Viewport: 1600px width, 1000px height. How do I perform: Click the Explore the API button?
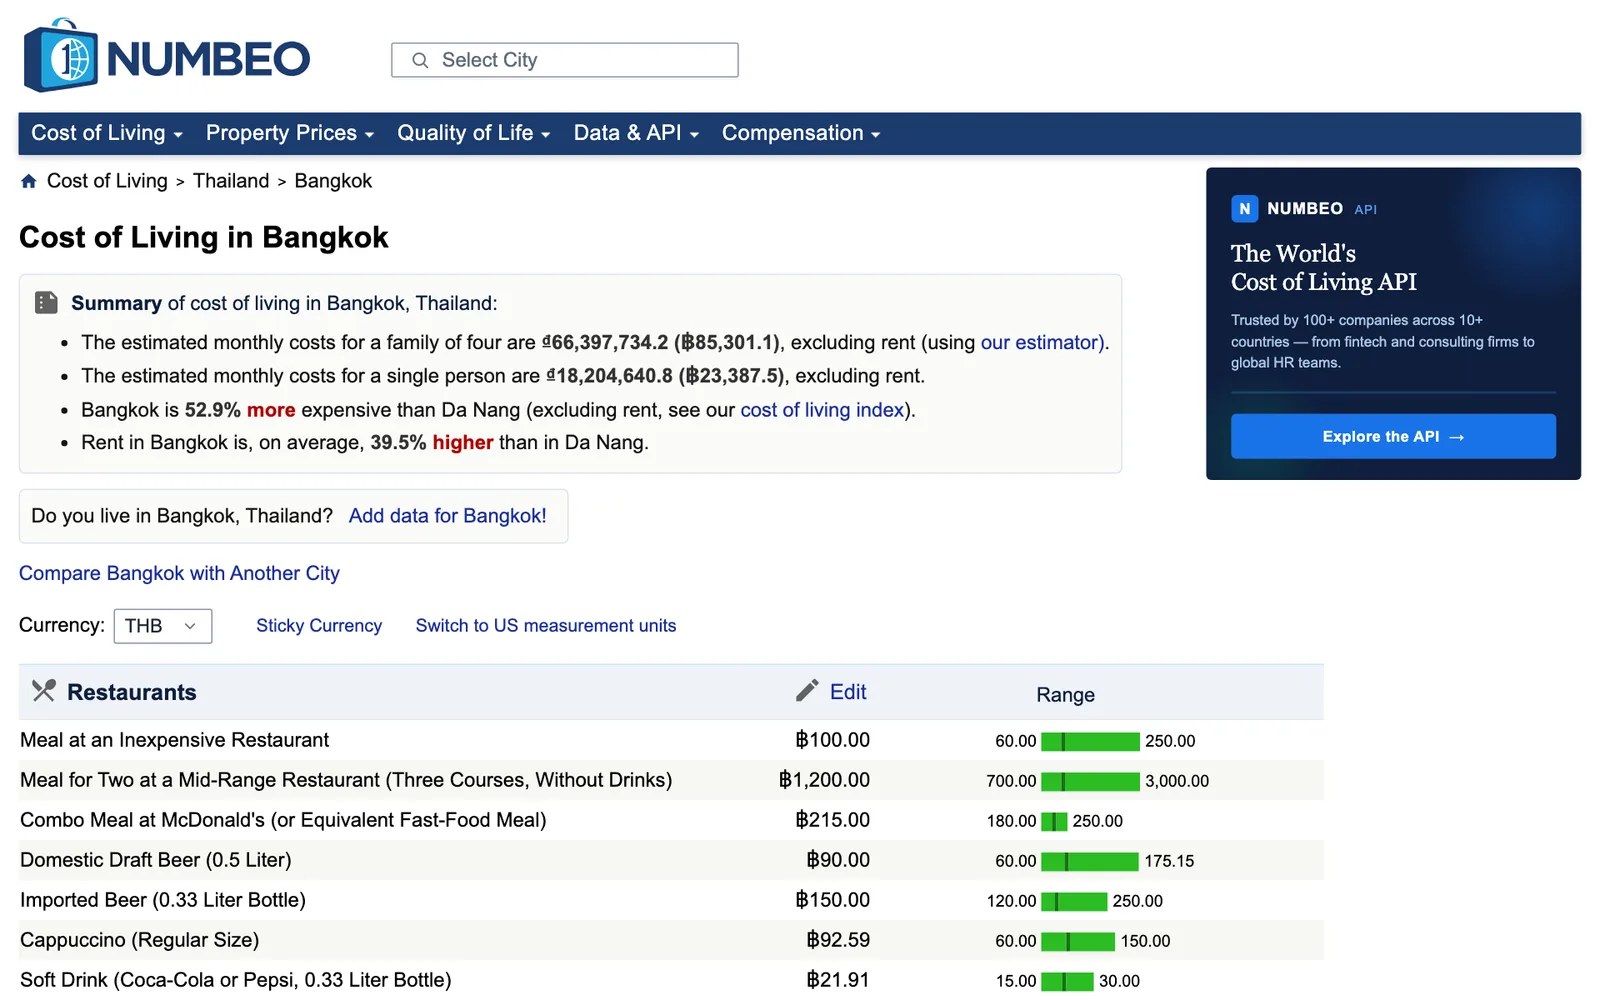point(1393,437)
